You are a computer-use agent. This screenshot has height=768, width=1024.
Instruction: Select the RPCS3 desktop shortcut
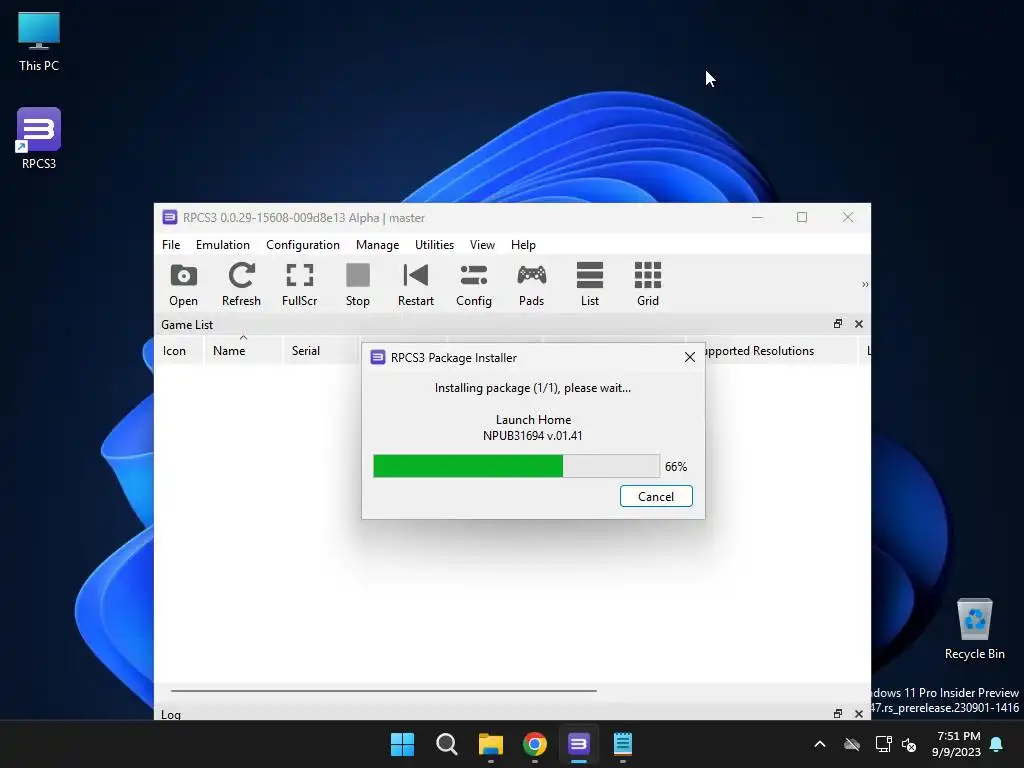(x=39, y=138)
